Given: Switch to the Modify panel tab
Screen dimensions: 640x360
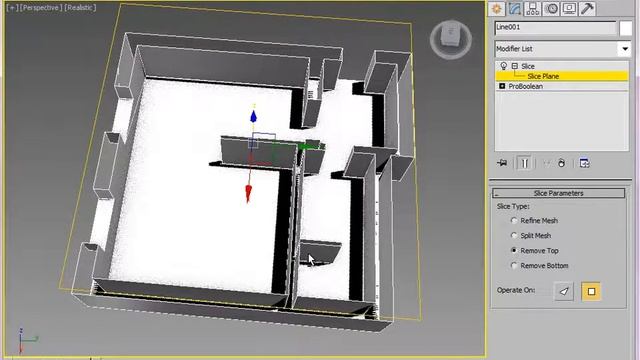Looking at the screenshot, I should pyautogui.click(x=515, y=9).
